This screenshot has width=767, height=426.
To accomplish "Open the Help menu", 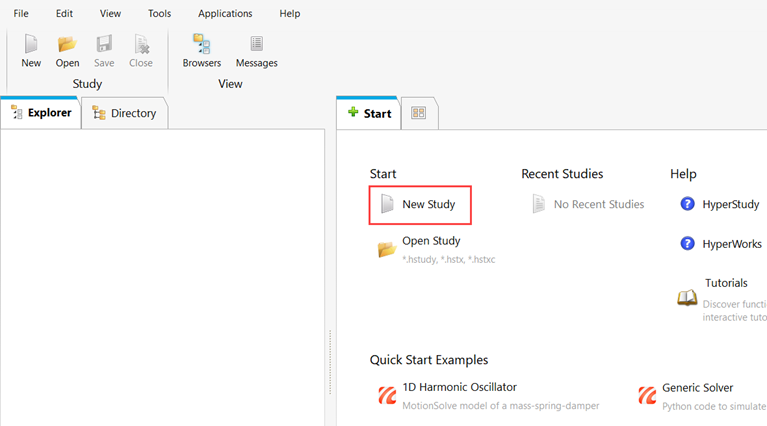I will coord(290,14).
